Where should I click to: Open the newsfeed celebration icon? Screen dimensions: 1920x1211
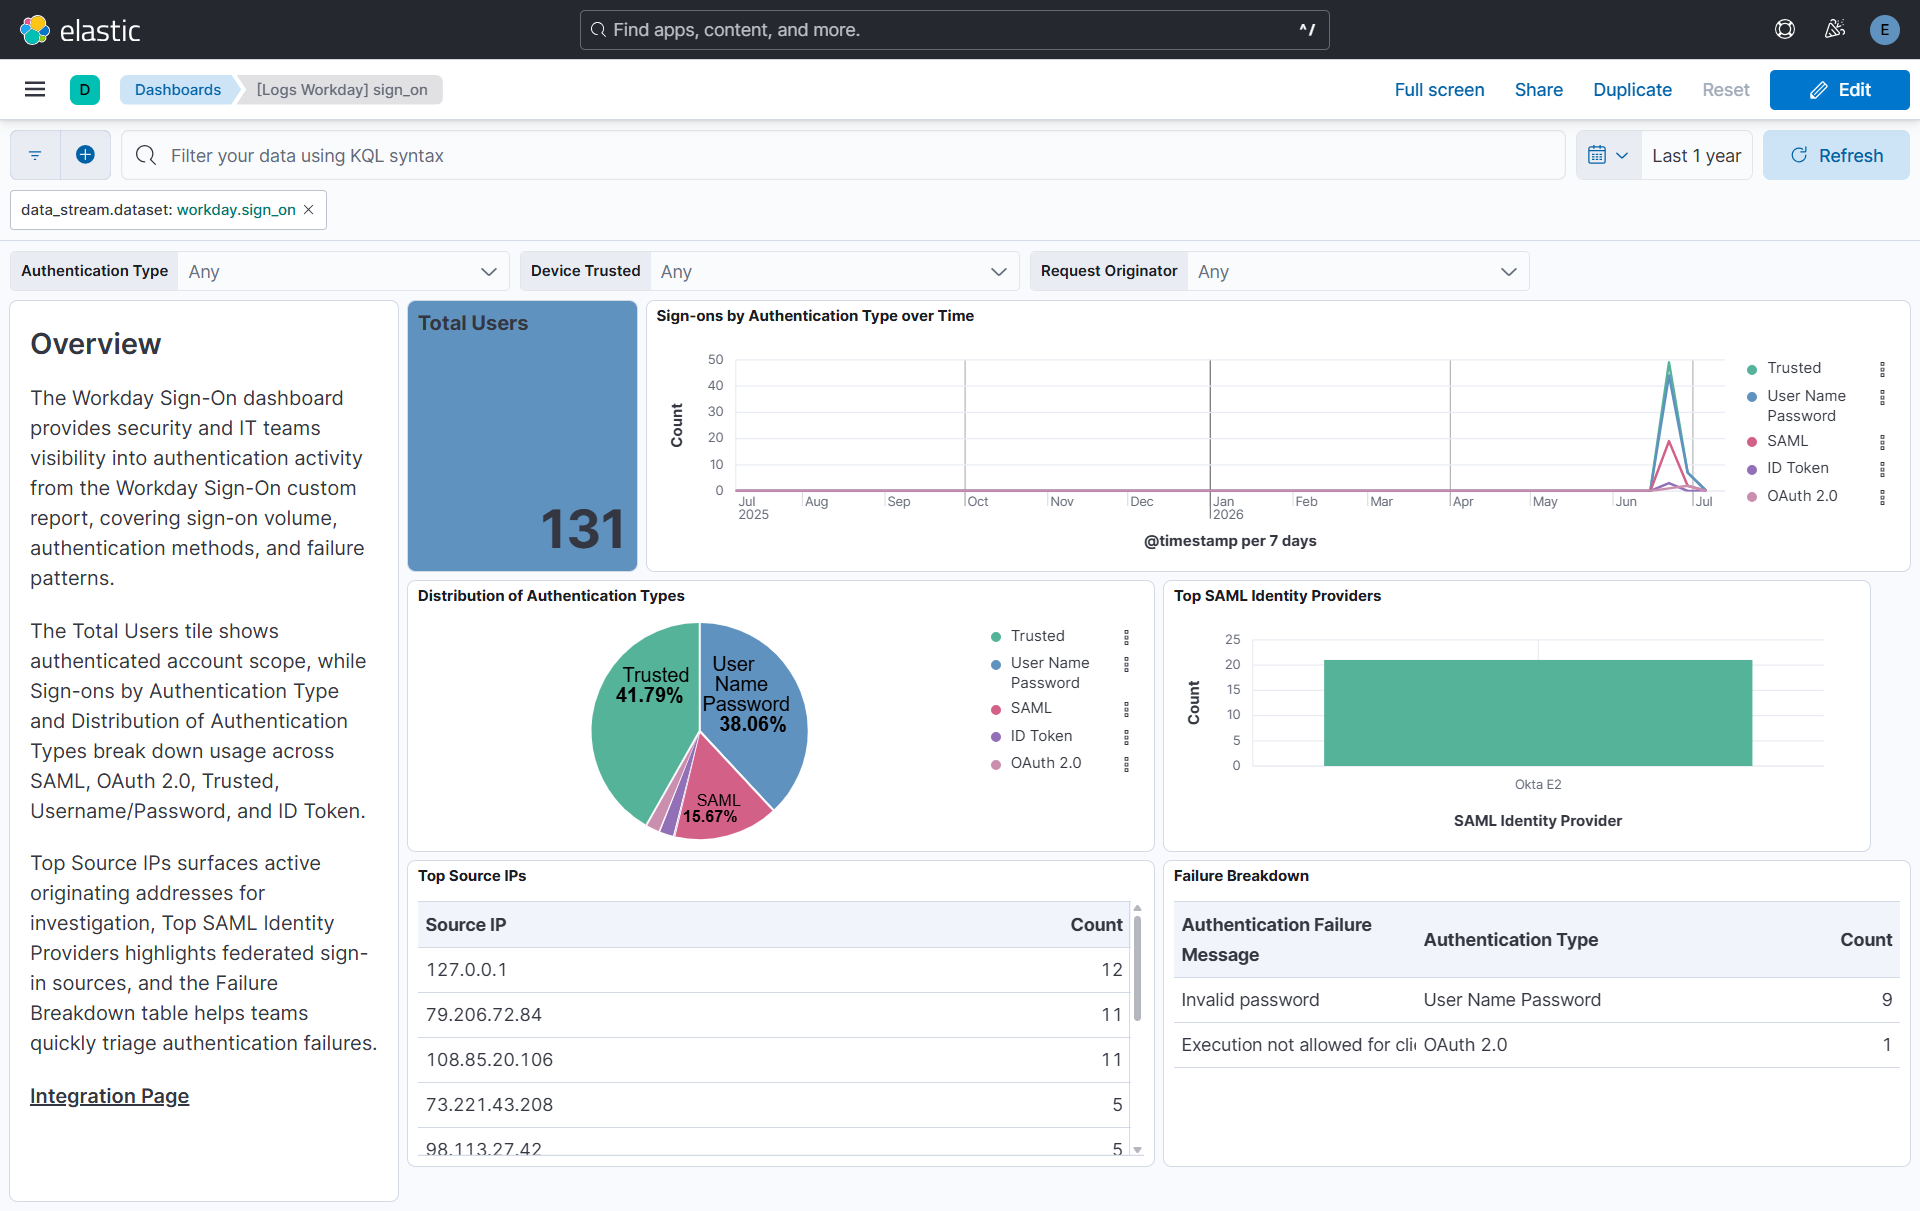click(1835, 30)
